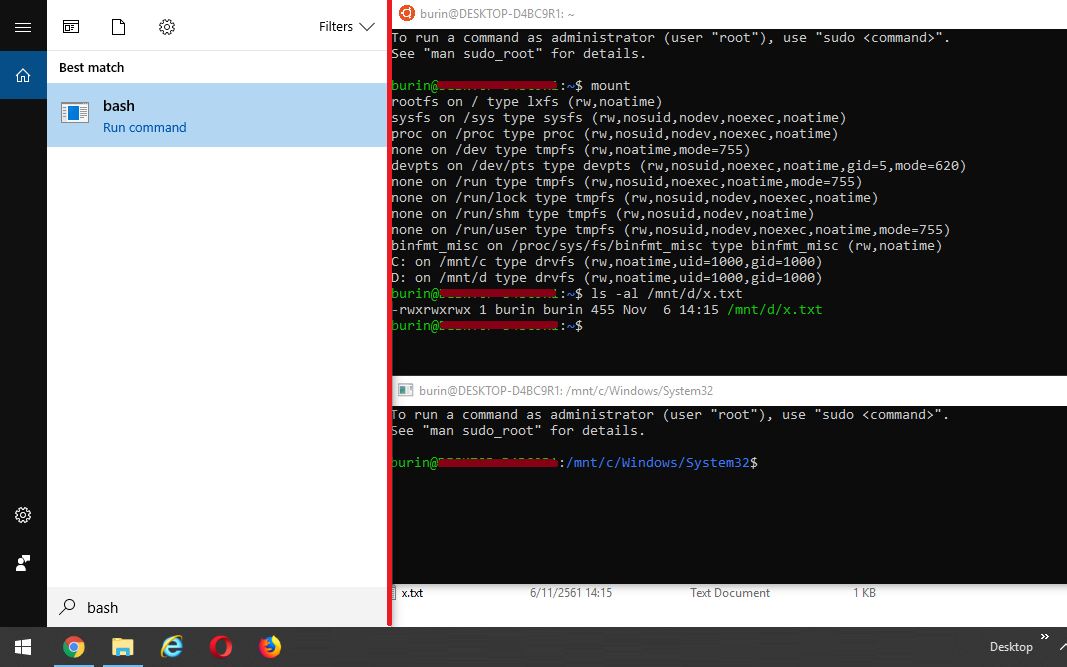Expand the Desktop toolbar chevron
The height and width of the screenshot is (667, 1067).
[x=1046, y=637]
